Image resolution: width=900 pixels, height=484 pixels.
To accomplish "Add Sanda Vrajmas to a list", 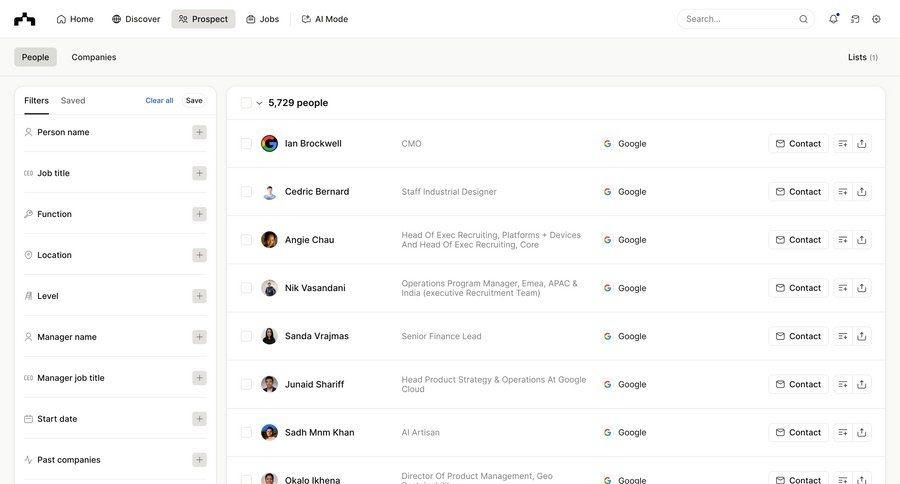I will point(843,336).
